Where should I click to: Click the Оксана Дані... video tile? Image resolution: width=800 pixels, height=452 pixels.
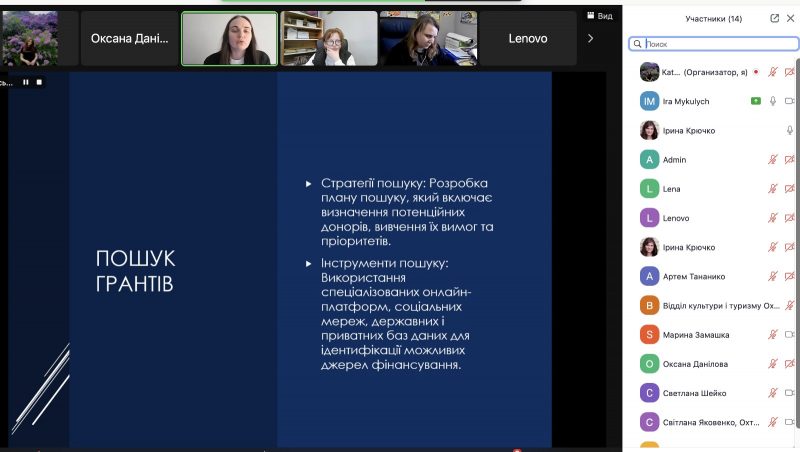pos(130,39)
